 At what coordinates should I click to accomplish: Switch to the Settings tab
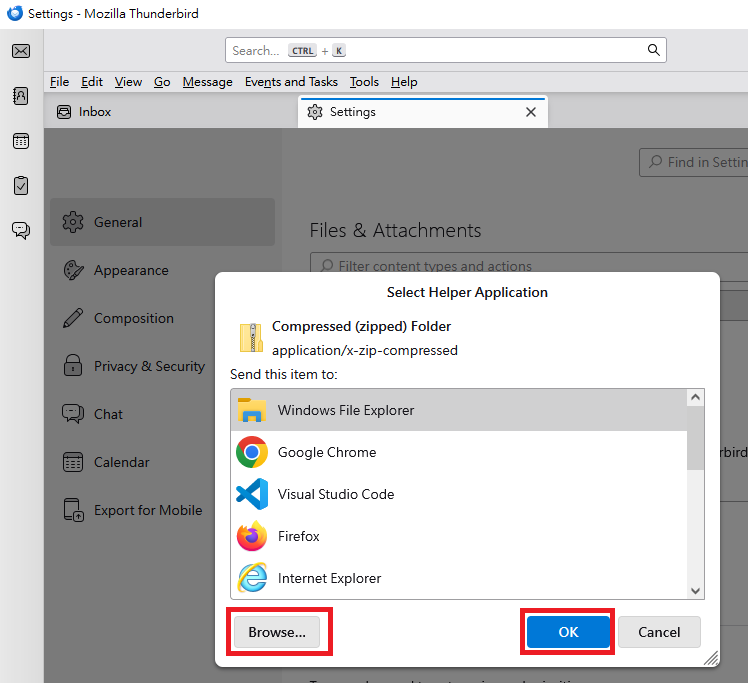[423, 112]
